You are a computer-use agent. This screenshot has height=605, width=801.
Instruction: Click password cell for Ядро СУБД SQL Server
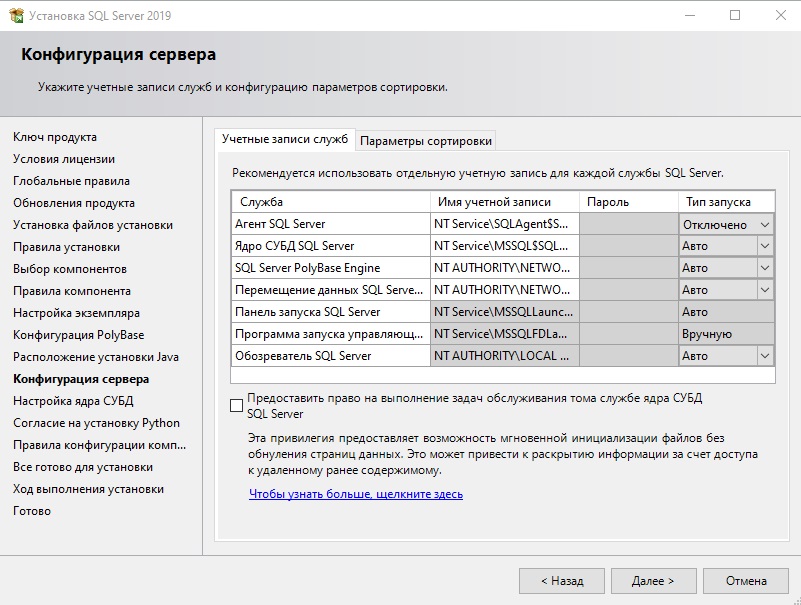[629, 246]
